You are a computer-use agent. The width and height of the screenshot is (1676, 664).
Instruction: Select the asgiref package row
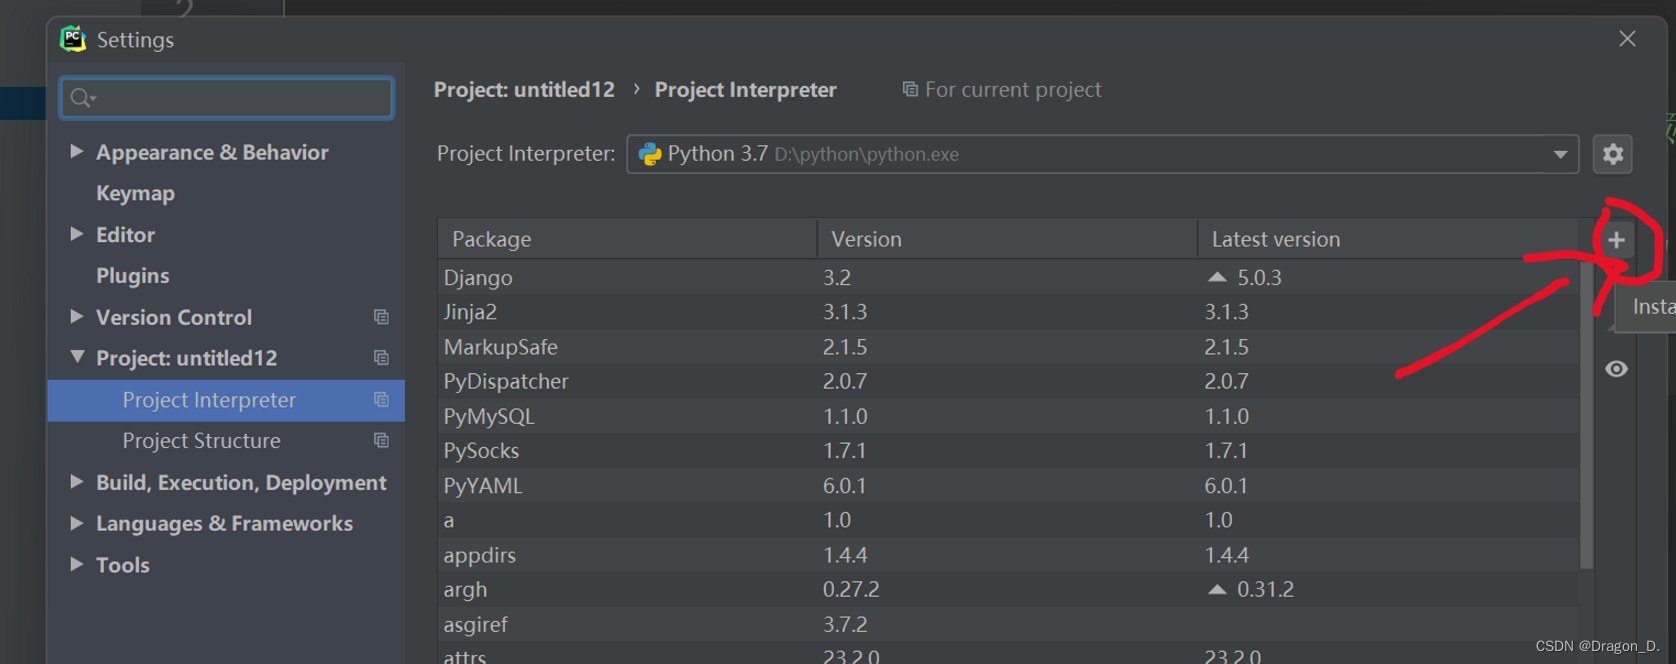tap(1008, 624)
